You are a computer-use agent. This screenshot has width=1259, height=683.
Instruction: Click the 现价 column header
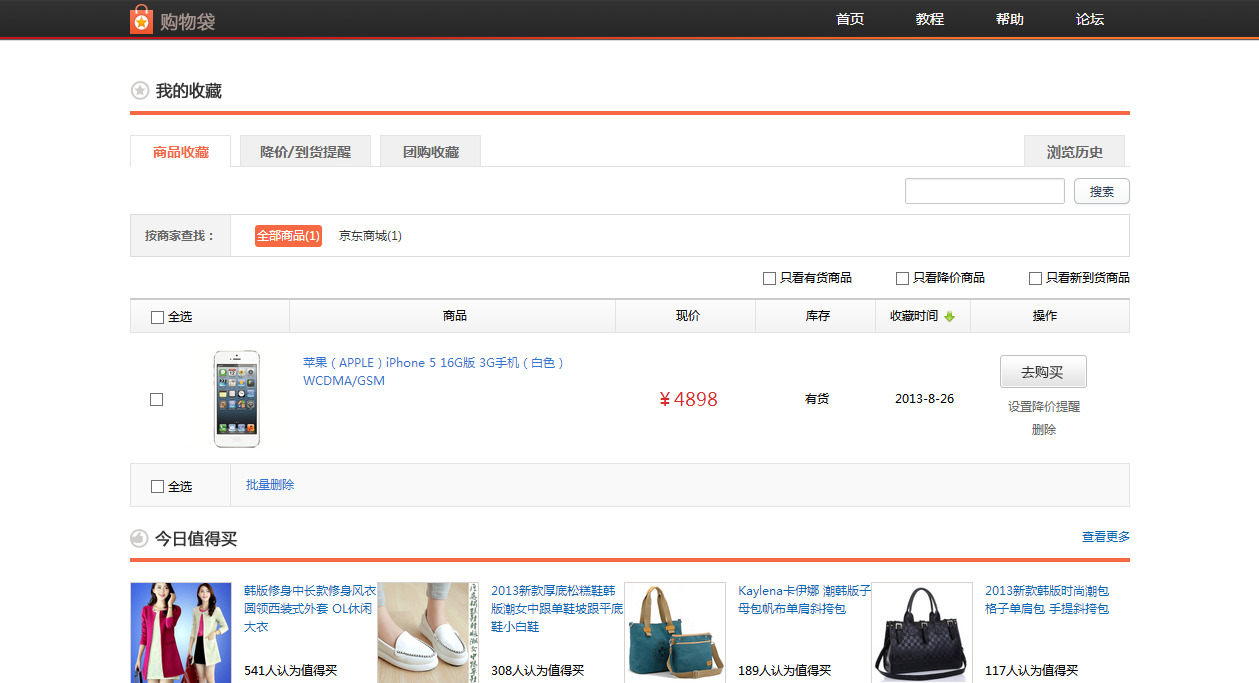(688, 316)
